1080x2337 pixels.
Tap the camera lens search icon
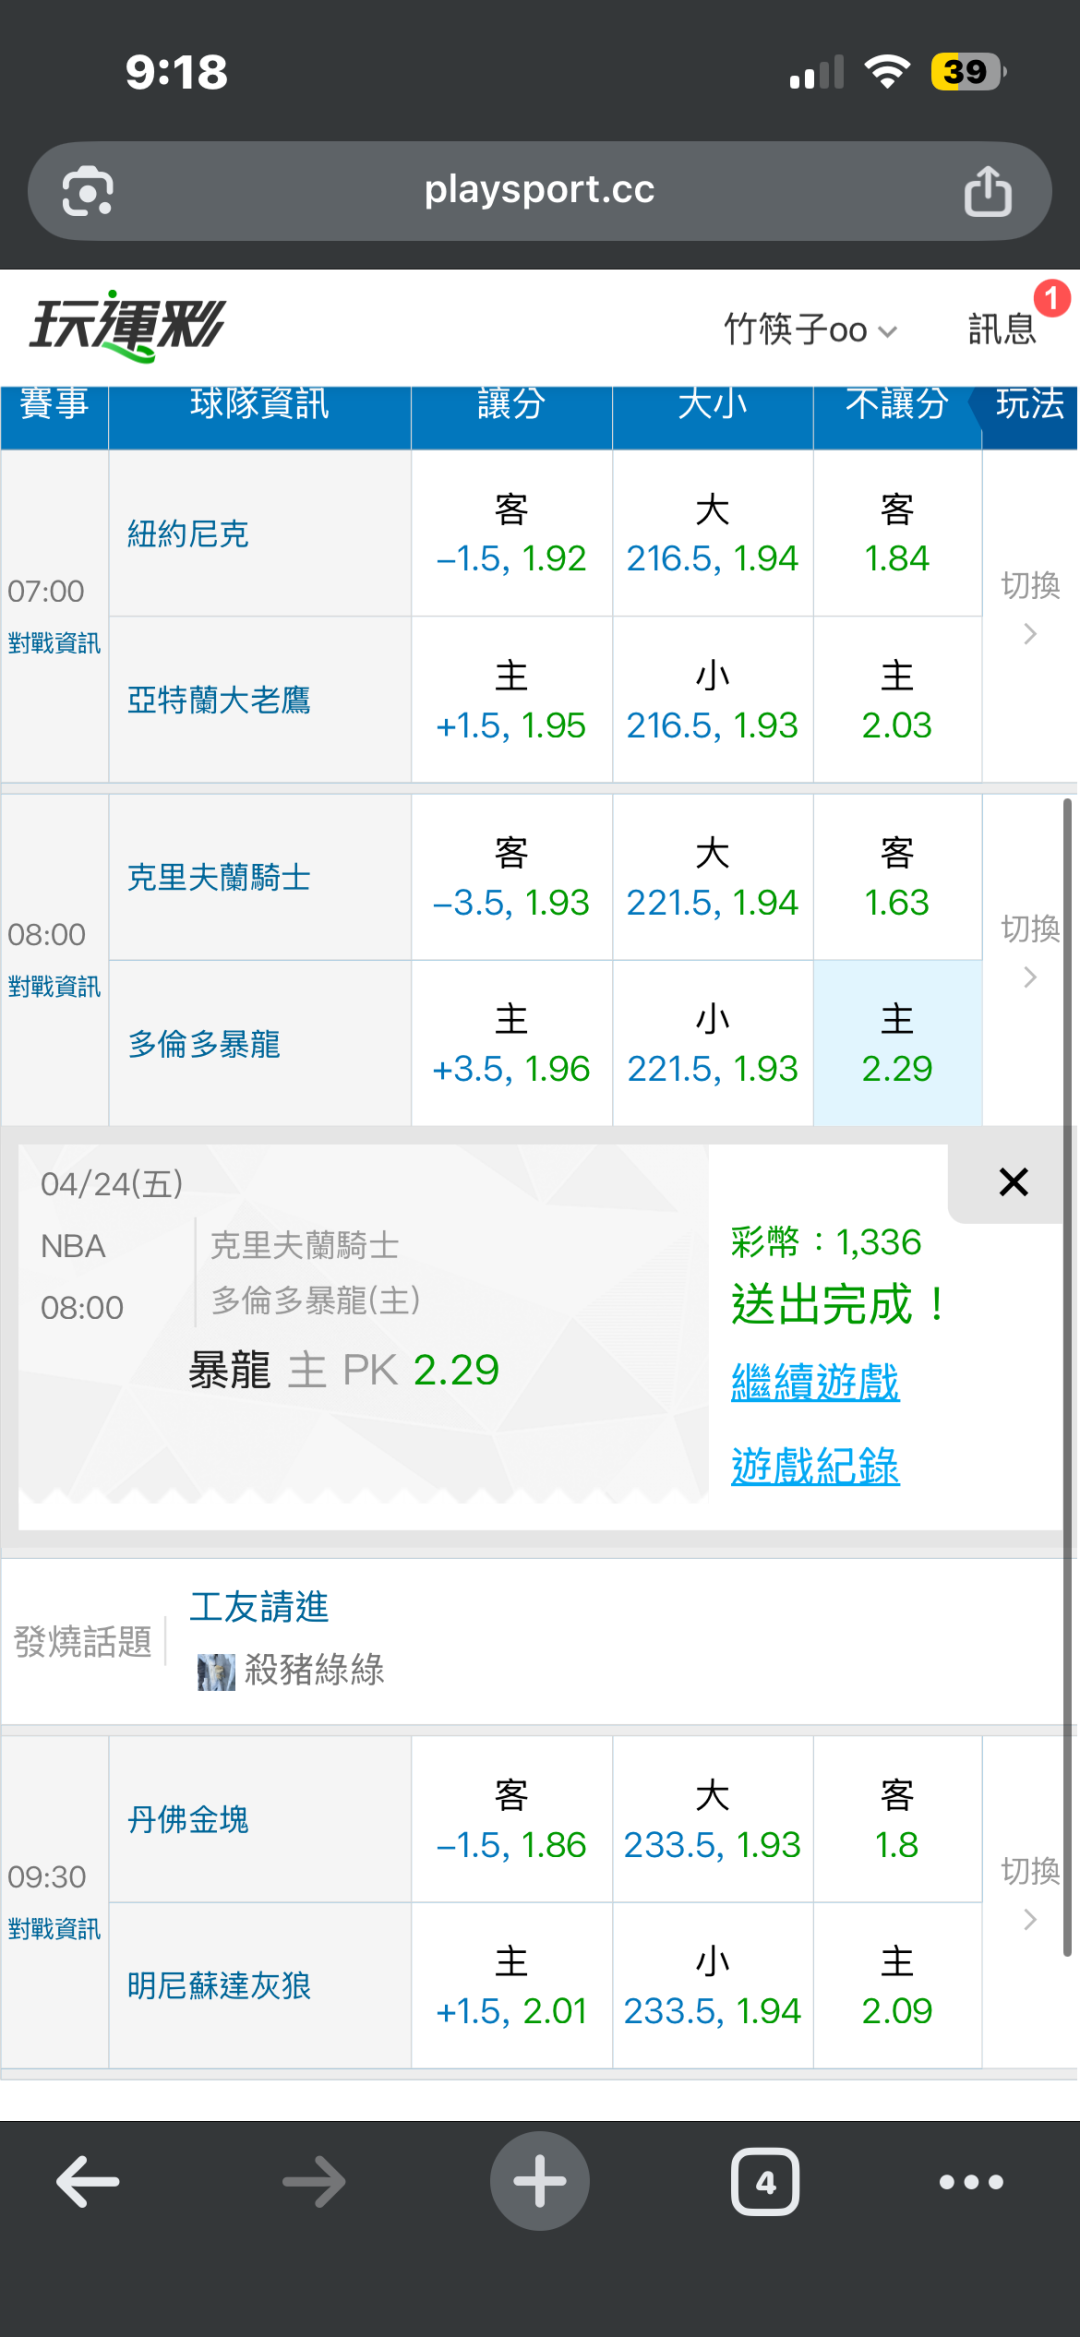88,190
